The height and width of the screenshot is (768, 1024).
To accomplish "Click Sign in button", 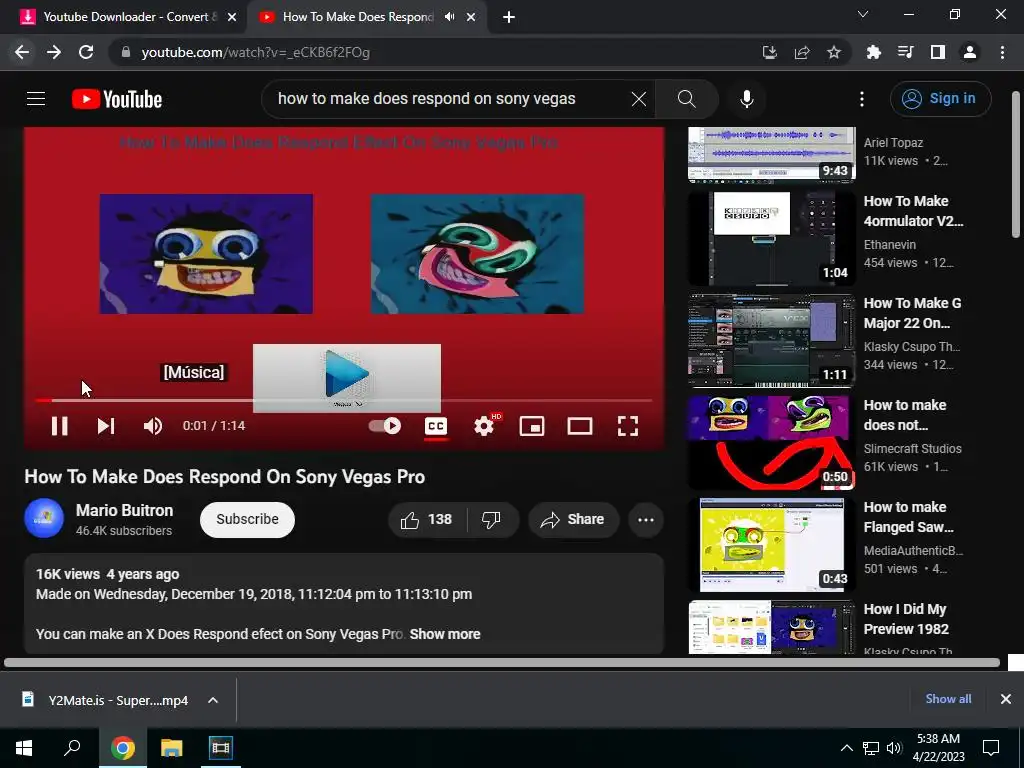I will click(x=940, y=99).
